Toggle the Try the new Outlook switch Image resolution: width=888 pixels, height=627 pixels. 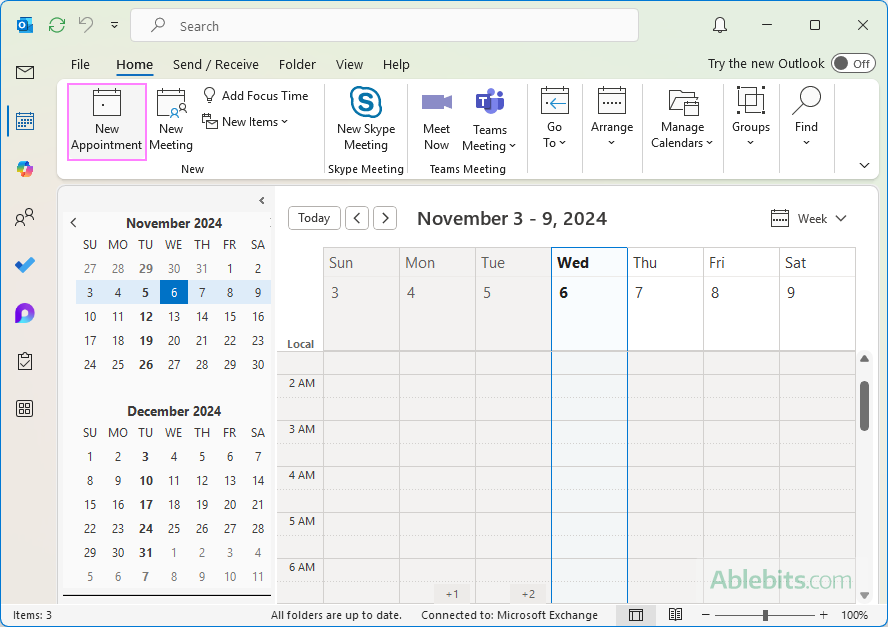point(851,63)
